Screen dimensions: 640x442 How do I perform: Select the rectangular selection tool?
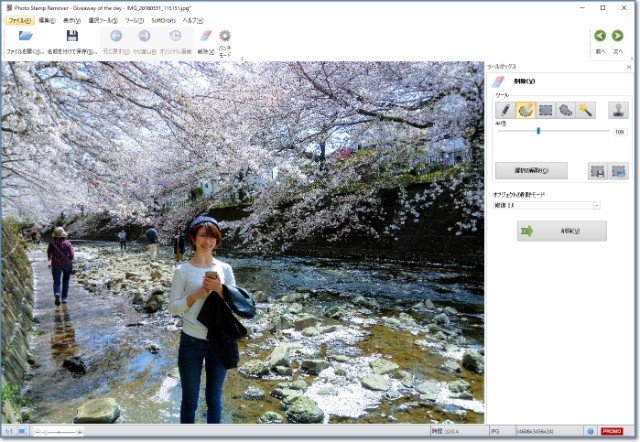[545, 109]
